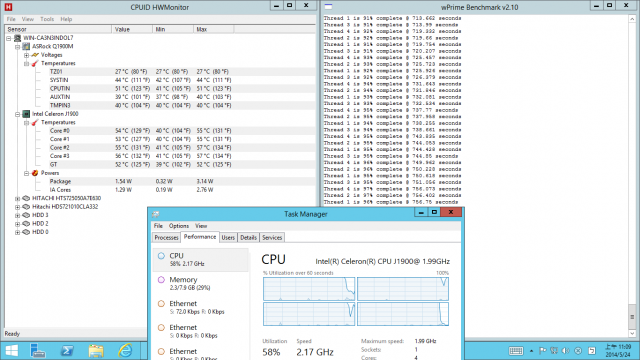This screenshot has height=360, width=640.
Task: Open the HWMonitor Help menu
Action: pos(66,19)
